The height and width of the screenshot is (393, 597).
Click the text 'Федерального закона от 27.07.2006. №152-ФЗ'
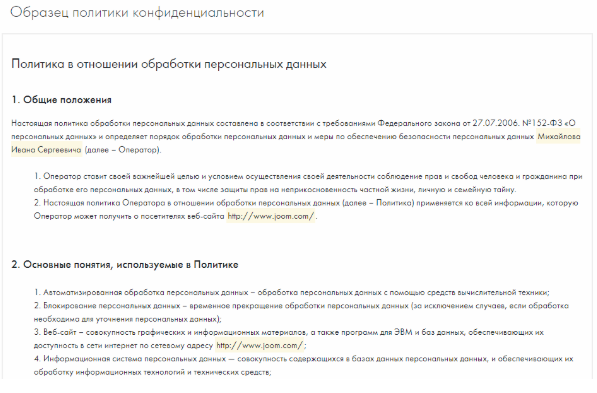click(x=470, y=123)
